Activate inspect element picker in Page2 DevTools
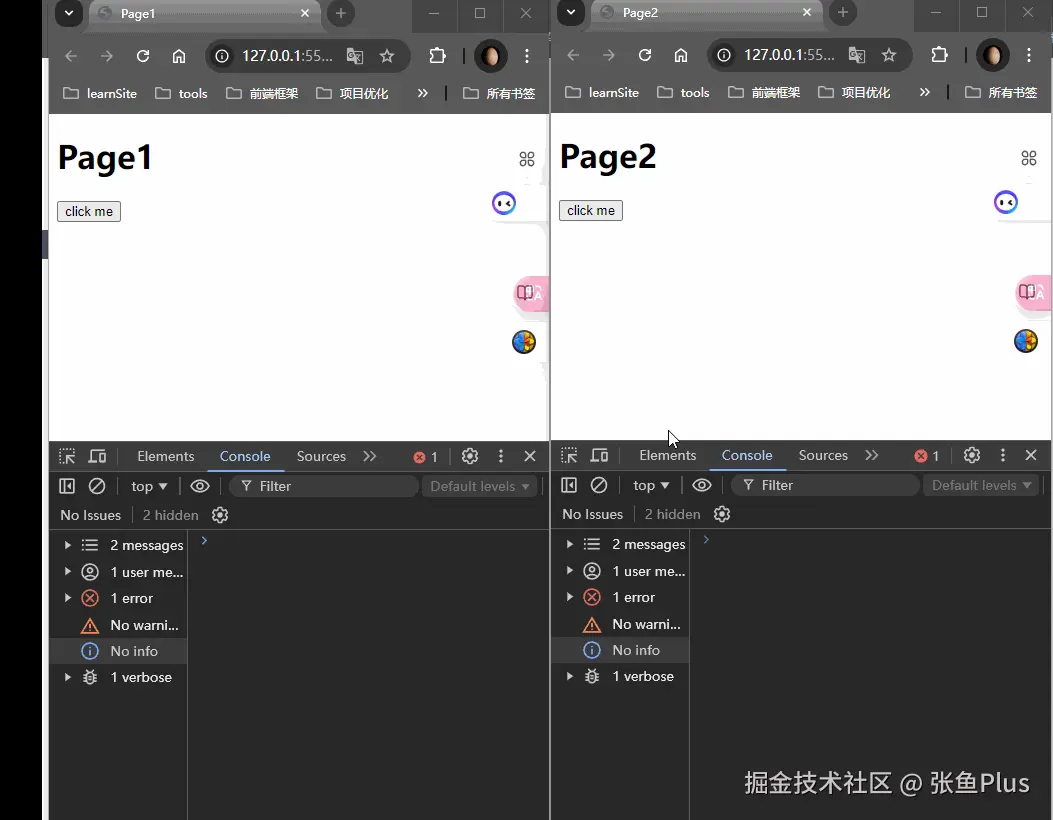Image resolution: width=1053 pixels, height=820 pixels. point(569,455)
